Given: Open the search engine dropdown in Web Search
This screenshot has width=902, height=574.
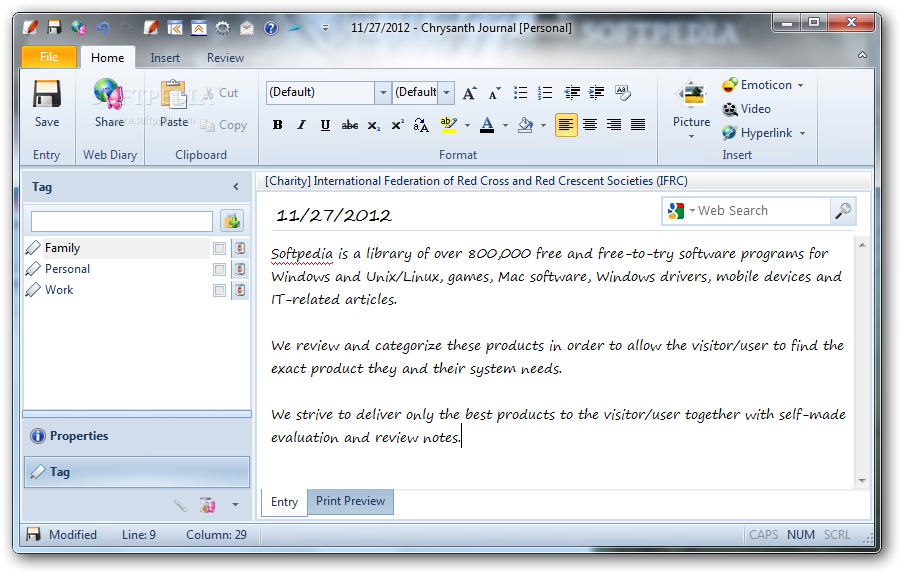Looking at the screenshot, I should 692,210.
